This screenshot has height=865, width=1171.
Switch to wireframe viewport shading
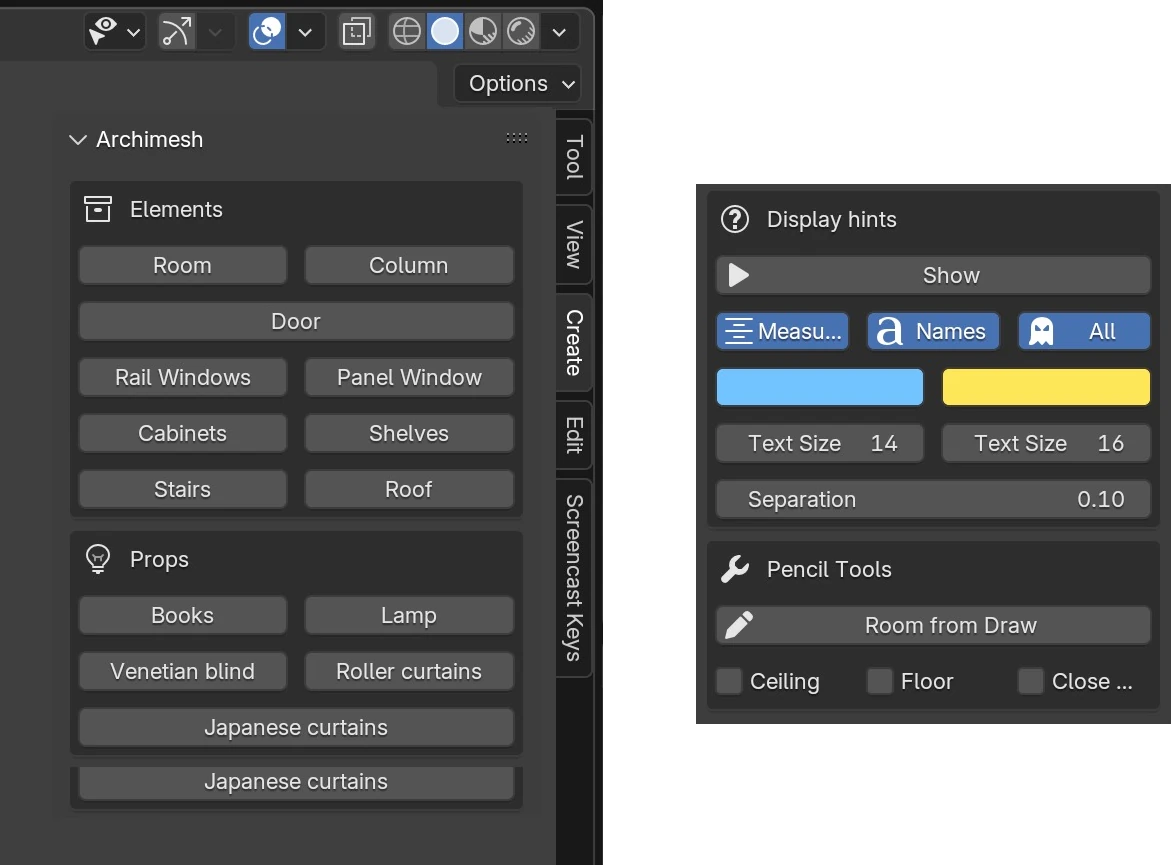[407, 33]
